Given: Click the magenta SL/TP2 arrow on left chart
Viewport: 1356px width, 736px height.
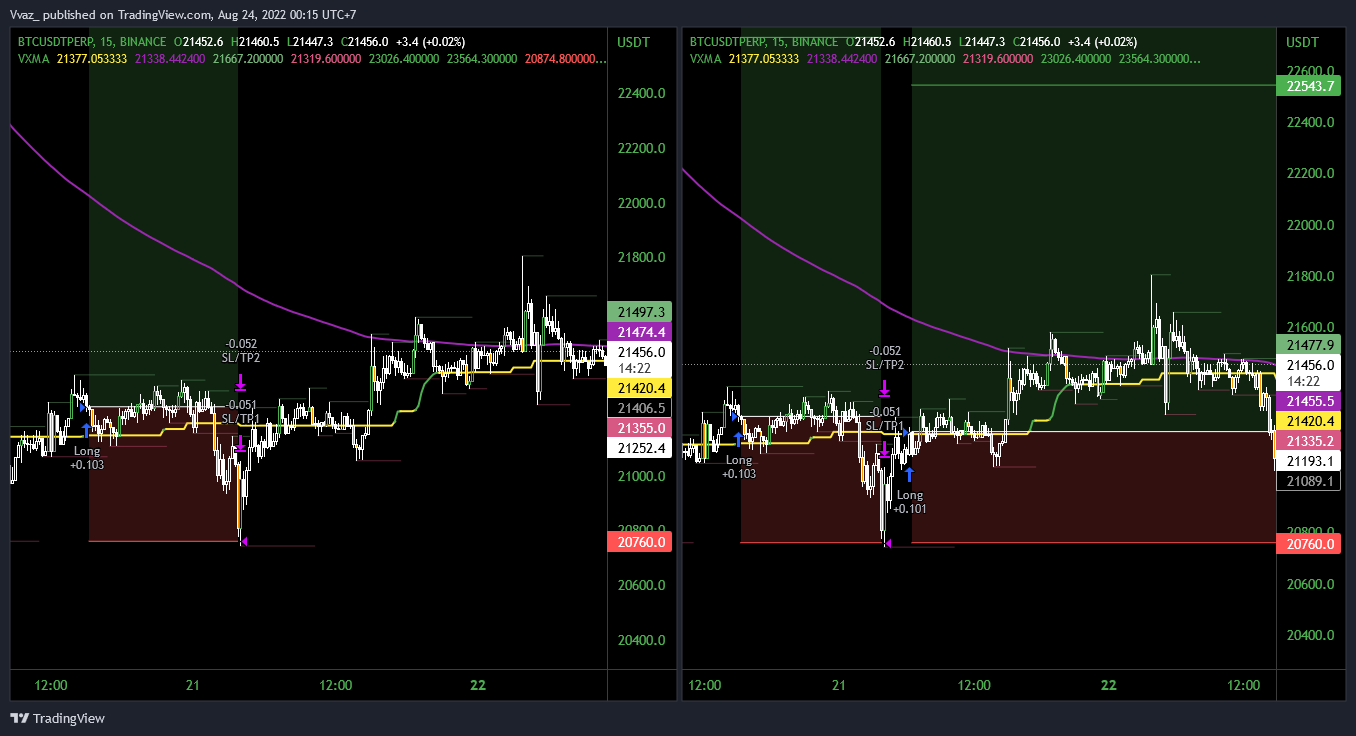Looking at the screenshot, I should pyautogui.click(x=241, y=382).
